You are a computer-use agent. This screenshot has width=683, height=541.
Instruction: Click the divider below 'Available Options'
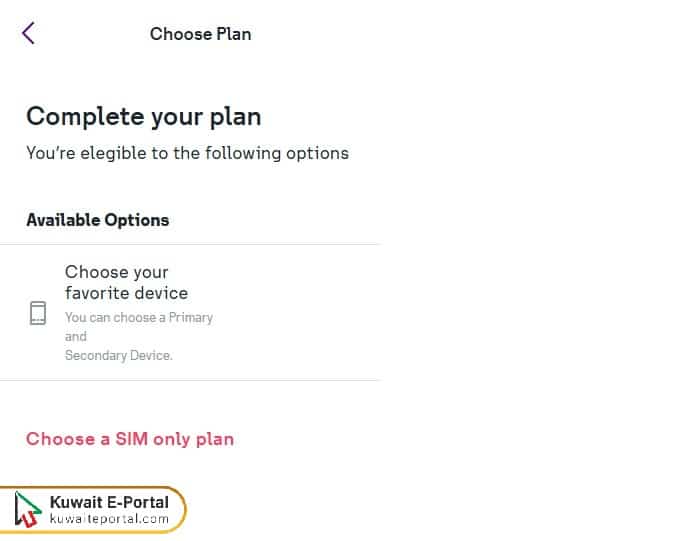[190, 244]
